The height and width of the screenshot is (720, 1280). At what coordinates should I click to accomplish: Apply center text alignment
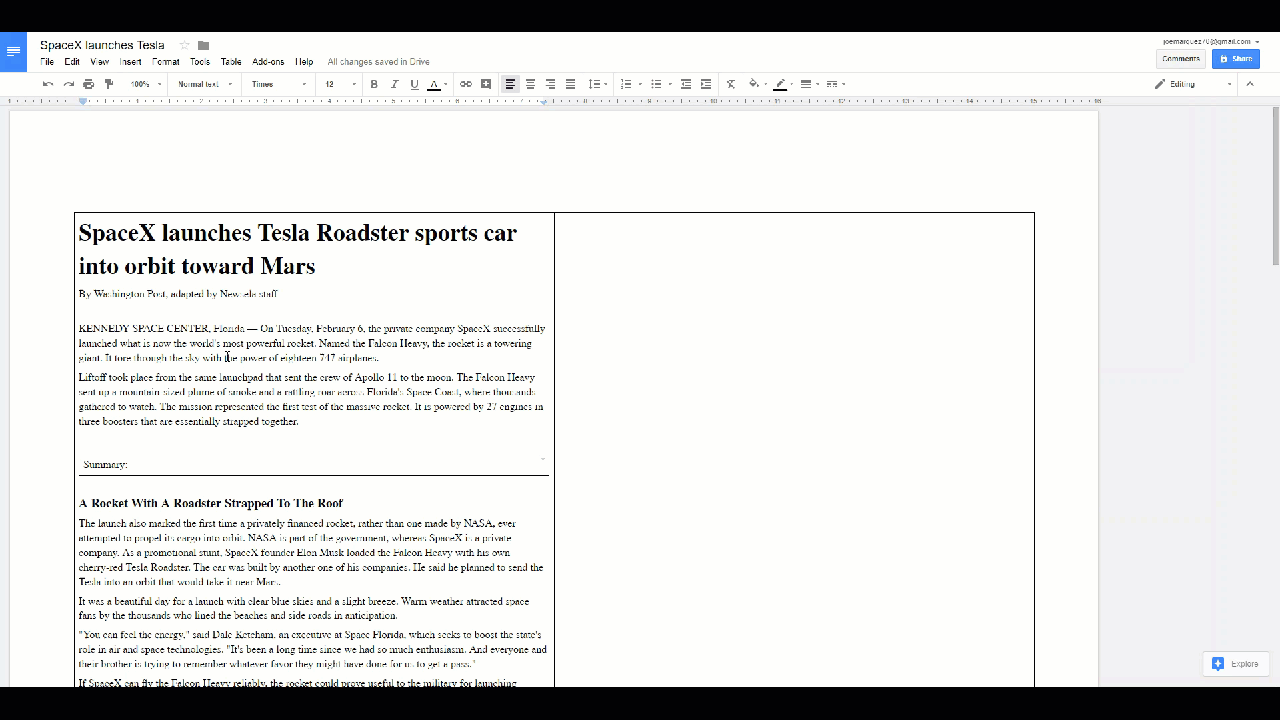coord(530,84)
